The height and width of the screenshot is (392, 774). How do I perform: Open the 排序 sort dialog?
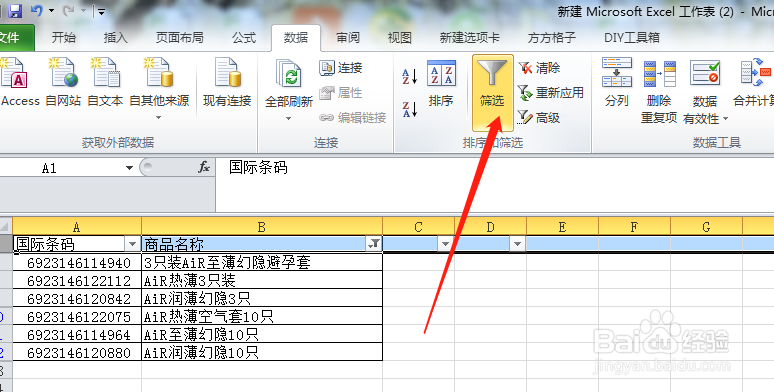(x=441, y=84)
